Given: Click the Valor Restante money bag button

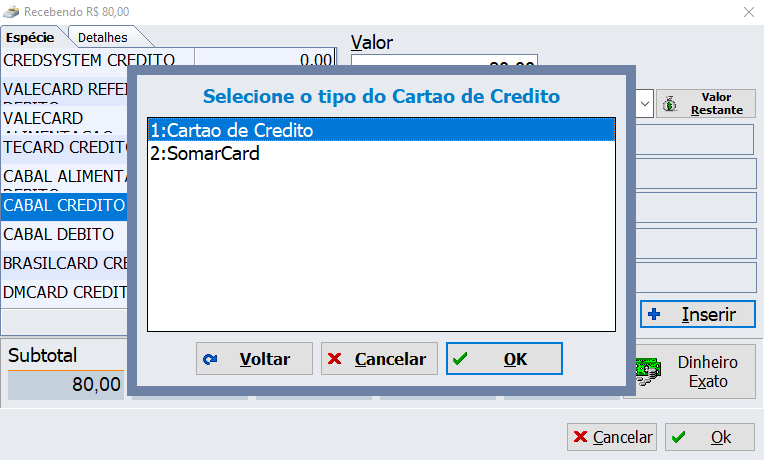Looking at the screenshot, I should point(706,103).
